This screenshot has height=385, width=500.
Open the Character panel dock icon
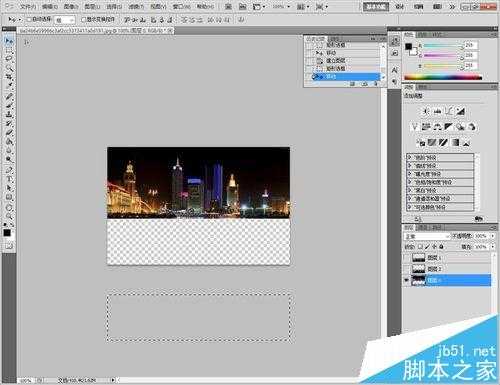click(395, 70)
